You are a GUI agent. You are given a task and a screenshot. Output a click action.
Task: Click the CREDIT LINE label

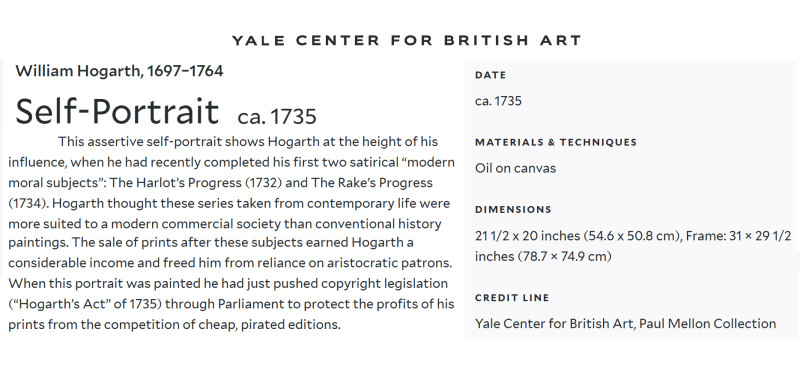[x=512, y=298]
